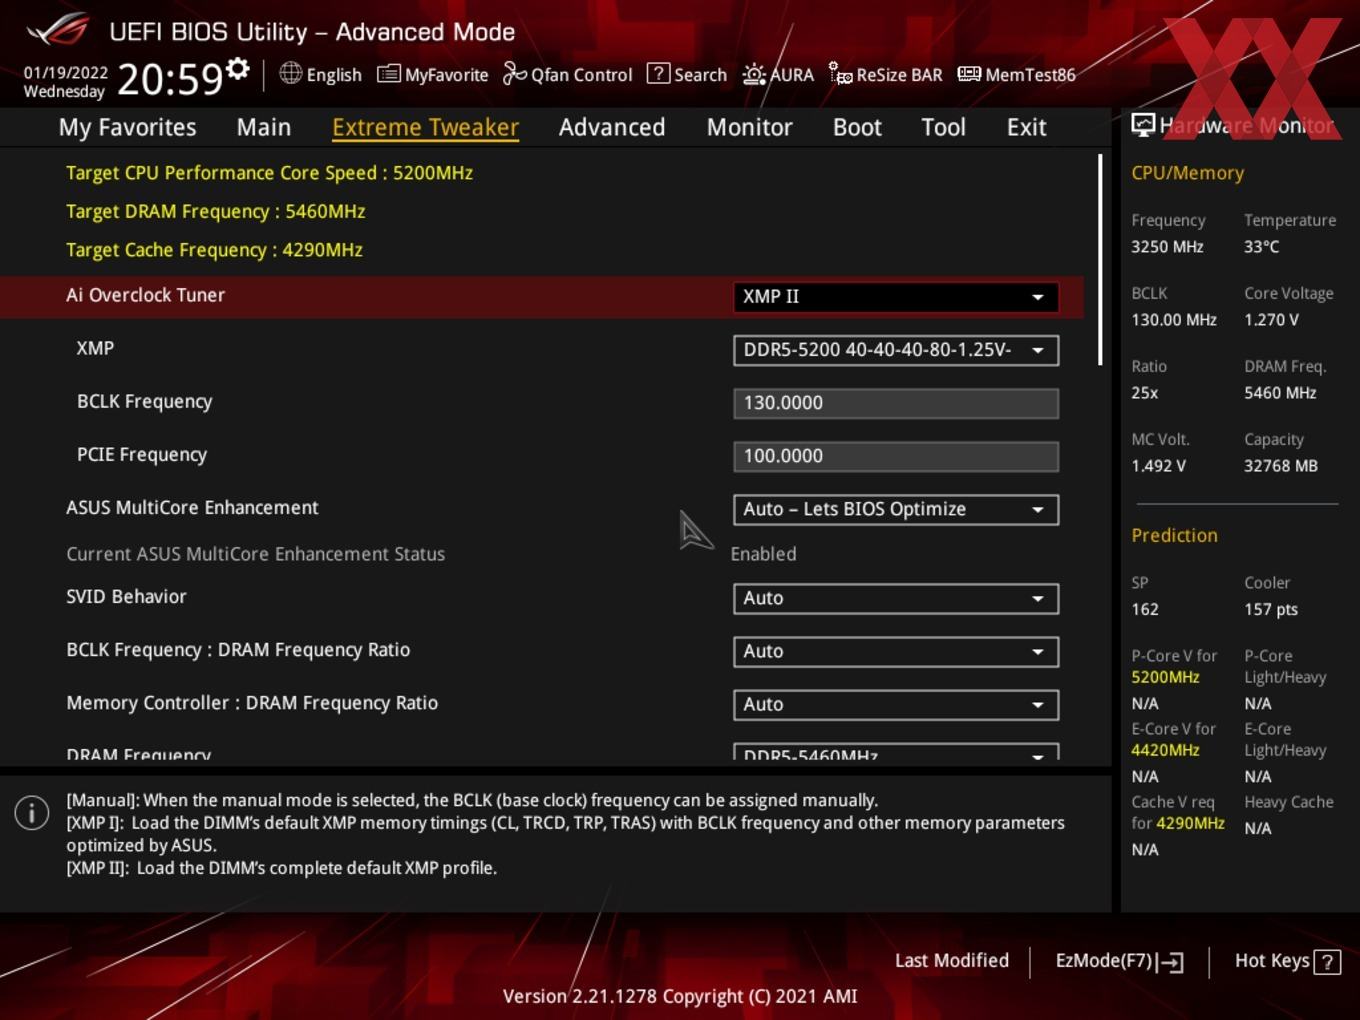
Task: Click the 157 pts cooler score
Action: [x=1271, y=609]
